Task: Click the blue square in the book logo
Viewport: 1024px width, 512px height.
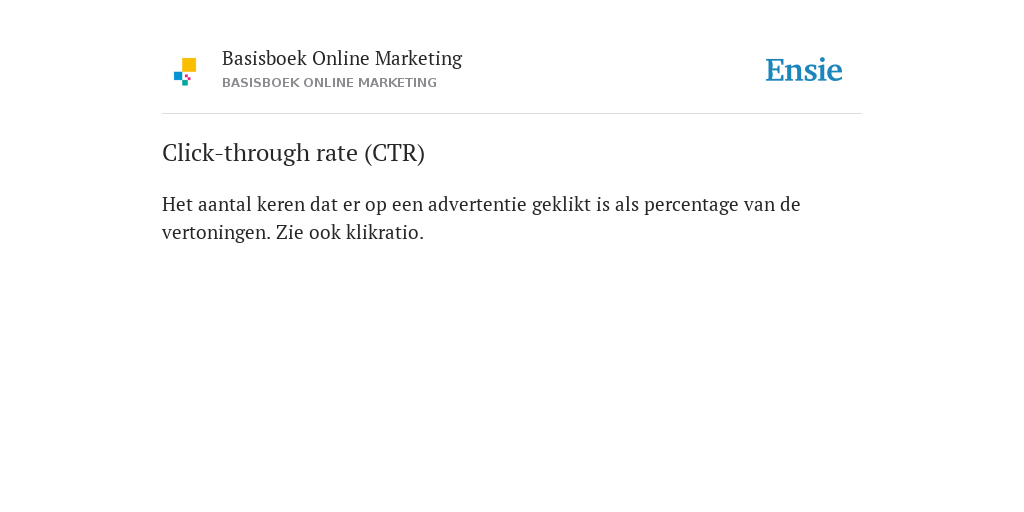Action: pyautogui.click(x=178, y=76)
